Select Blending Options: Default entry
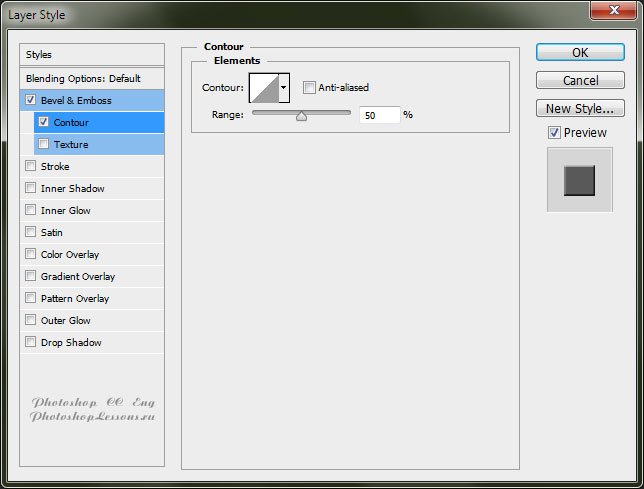 pos(83,78)
